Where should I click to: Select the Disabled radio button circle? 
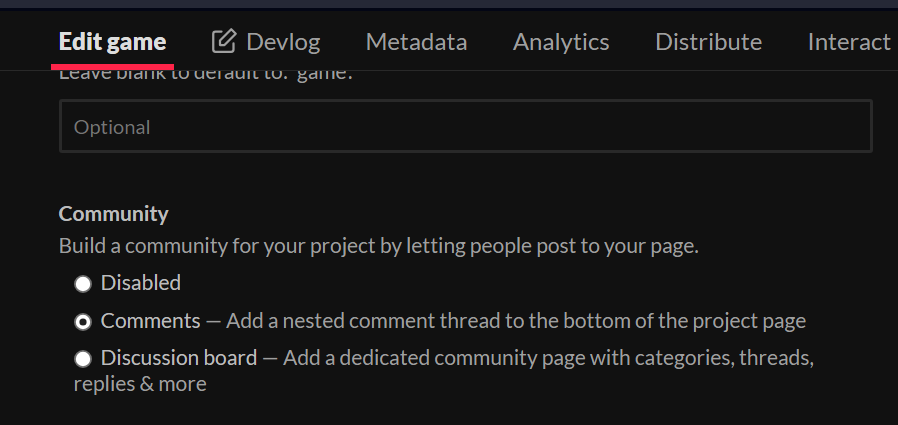83,284
